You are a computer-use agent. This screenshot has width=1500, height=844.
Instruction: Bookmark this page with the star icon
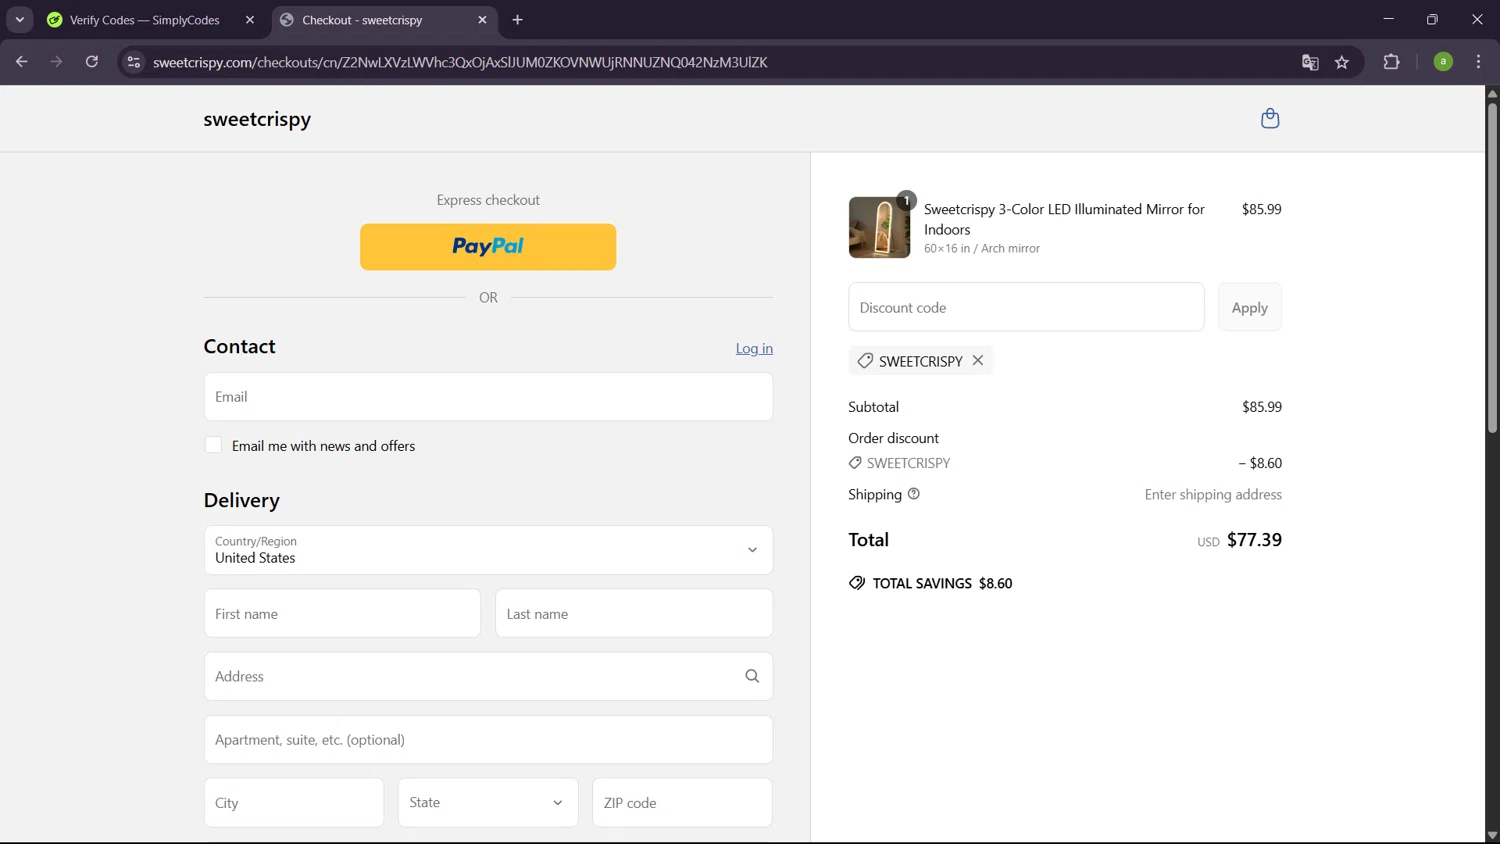[1342, 62]
